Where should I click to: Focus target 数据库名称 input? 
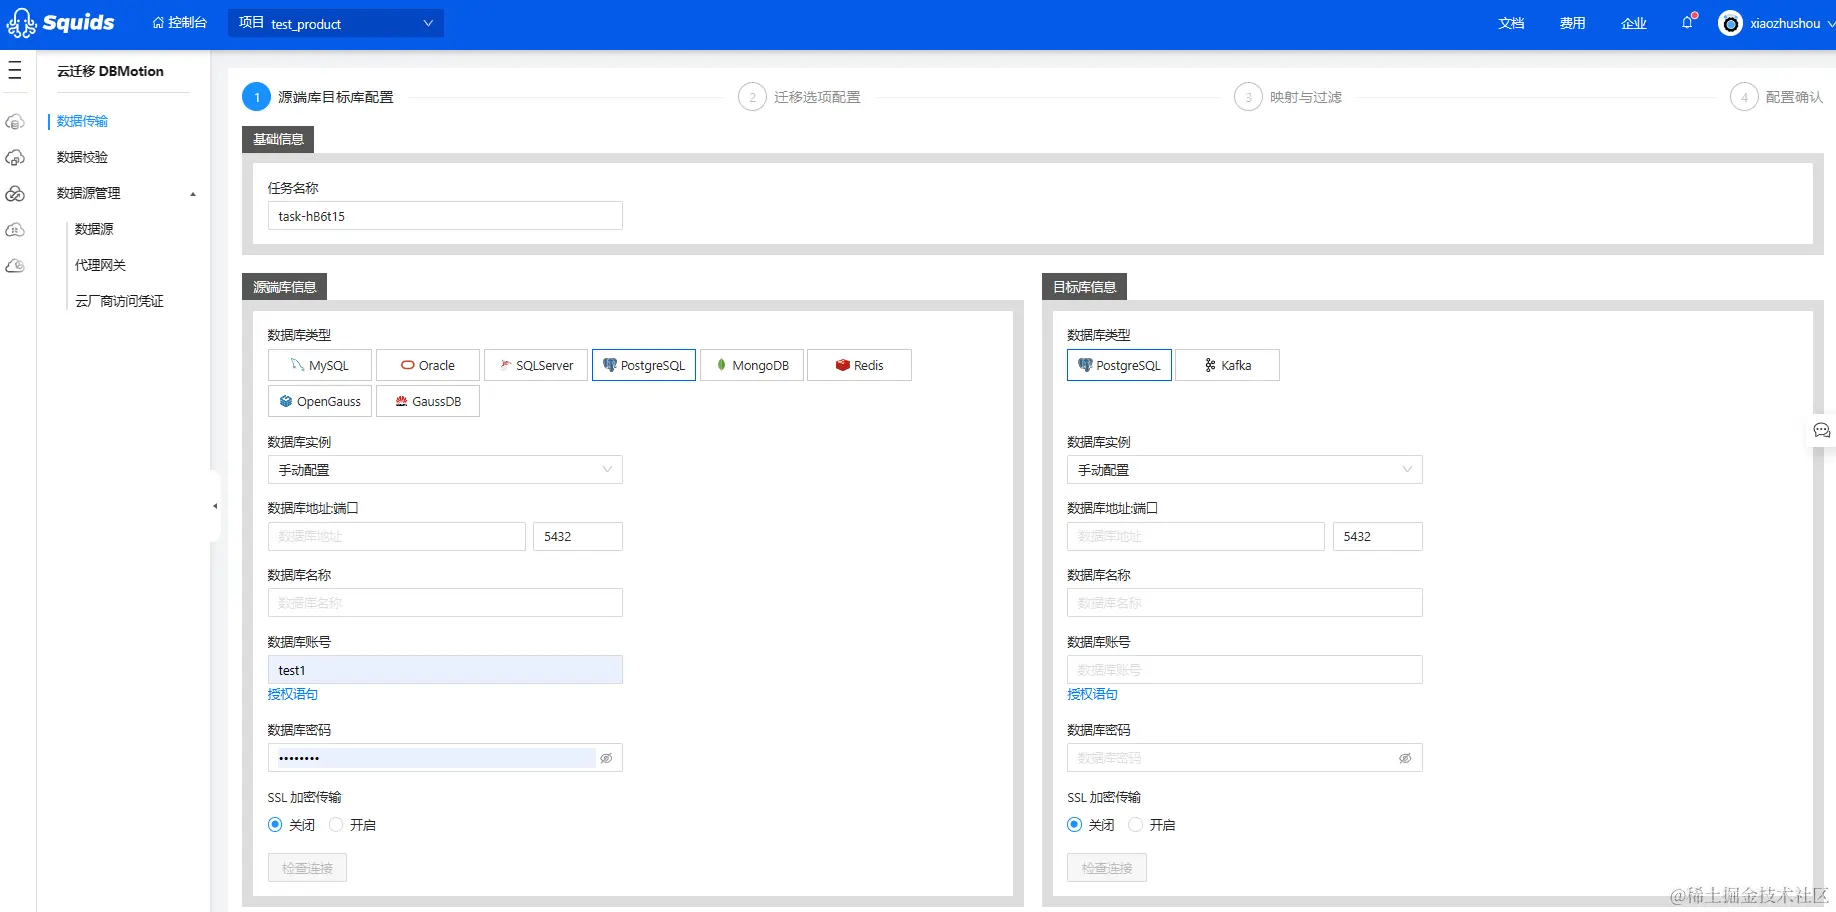tap(1245, 603)
